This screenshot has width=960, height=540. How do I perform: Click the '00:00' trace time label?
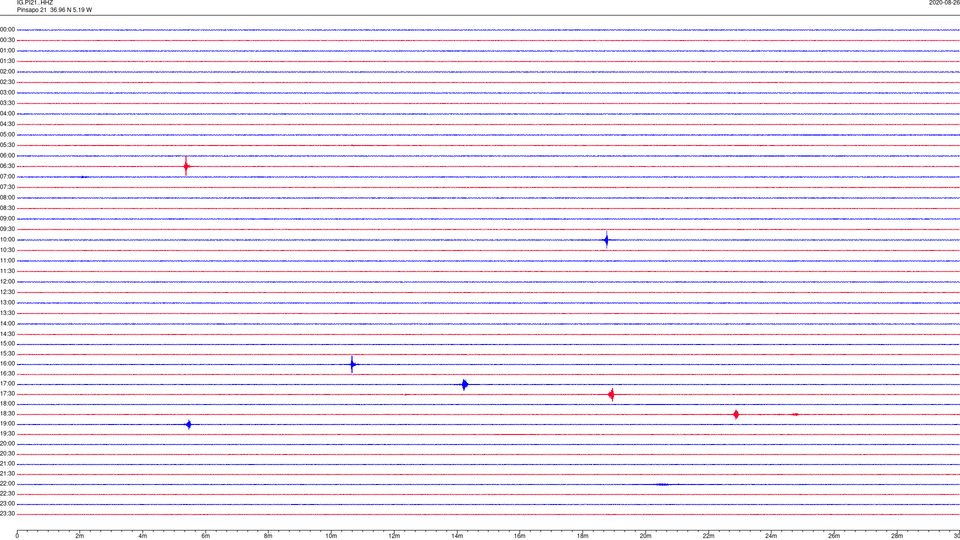pyautogui.click(x=7, y=29)
